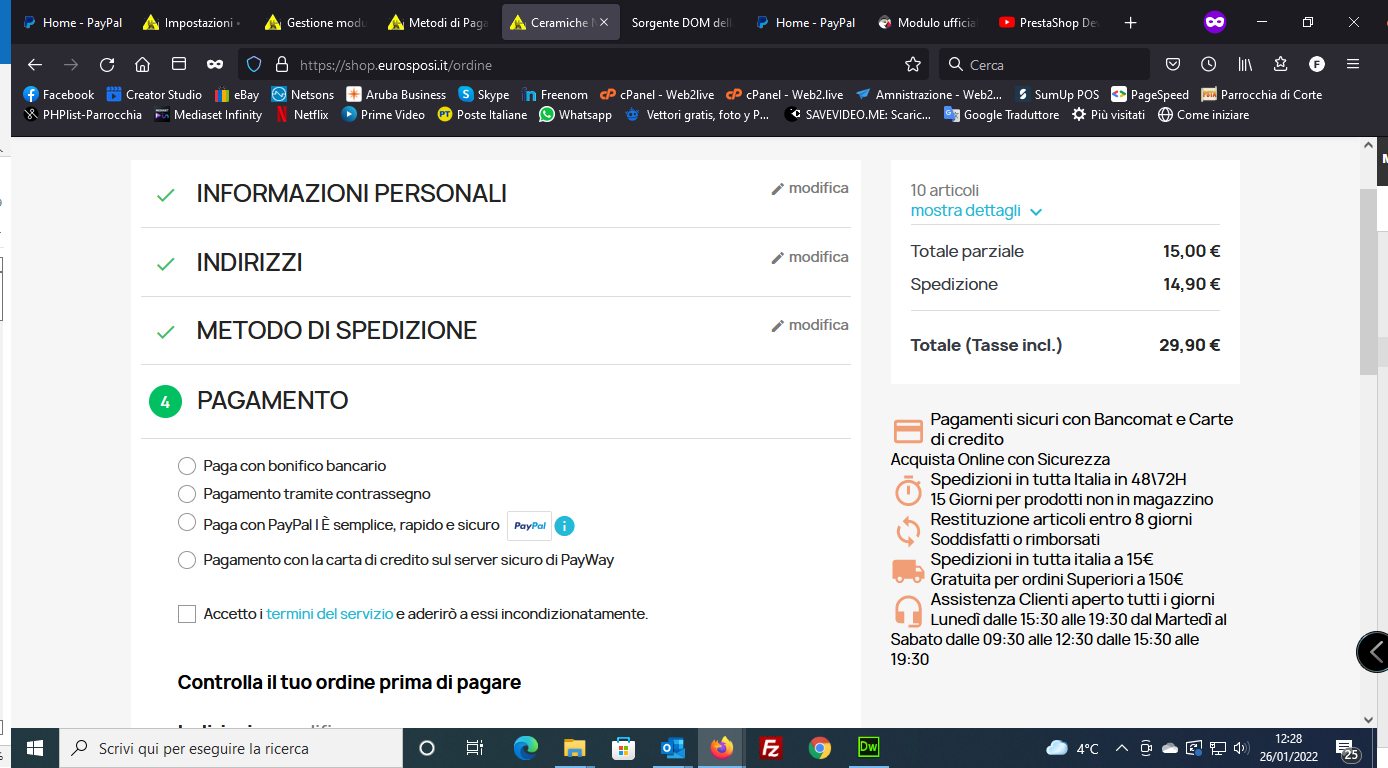Open the tracking protection shield icon
The height and width of the screenshot is (768, 1388).
254,64
